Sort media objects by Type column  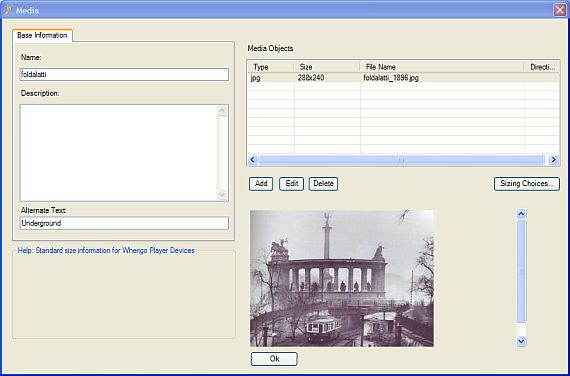[x=271, y=67]
